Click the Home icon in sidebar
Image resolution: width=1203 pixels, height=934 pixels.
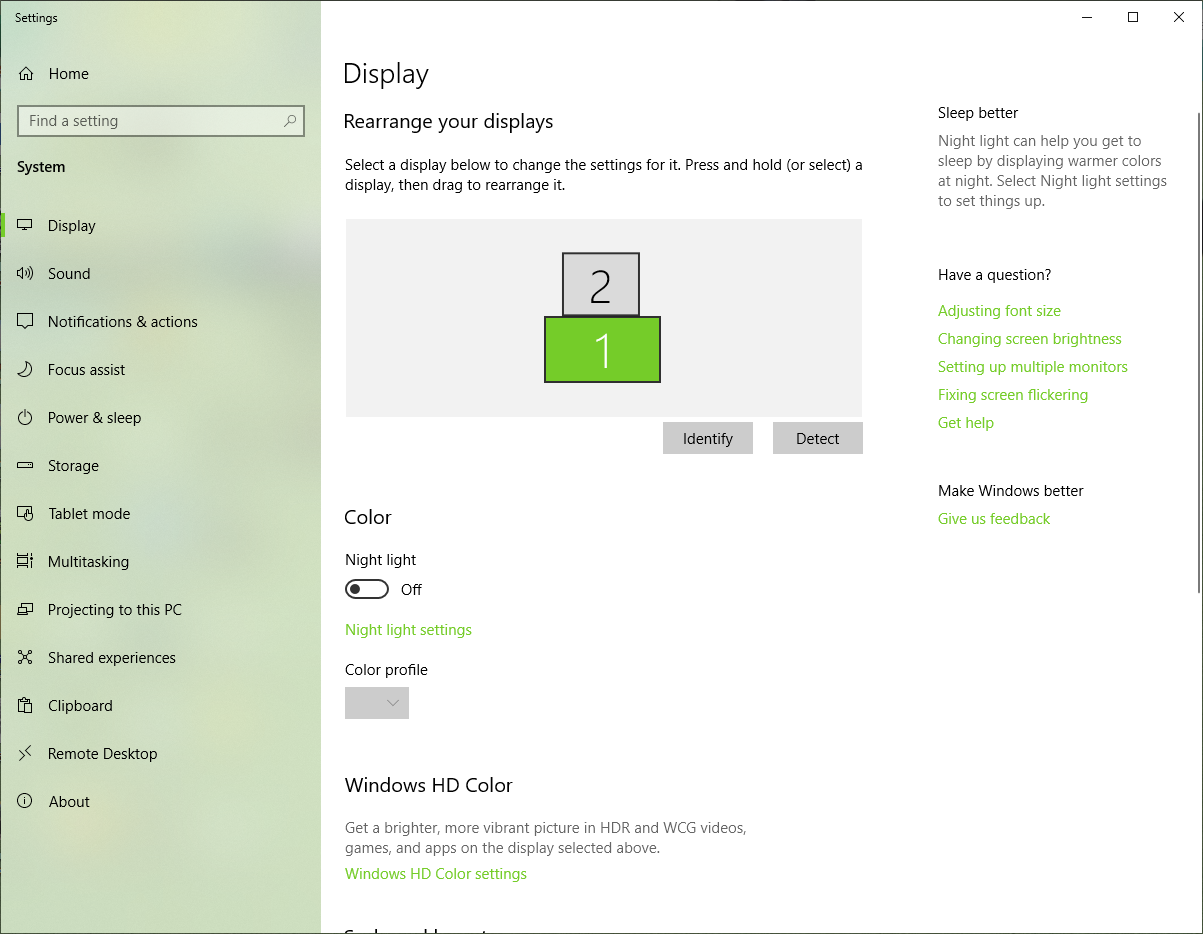tap(26, 74)
